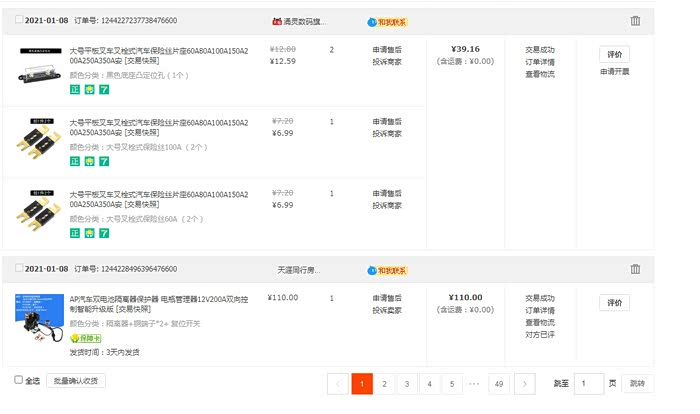Click the 7-day return badge under 100A fuse
This screenshot has width=700, height=414.
point(103,161)
